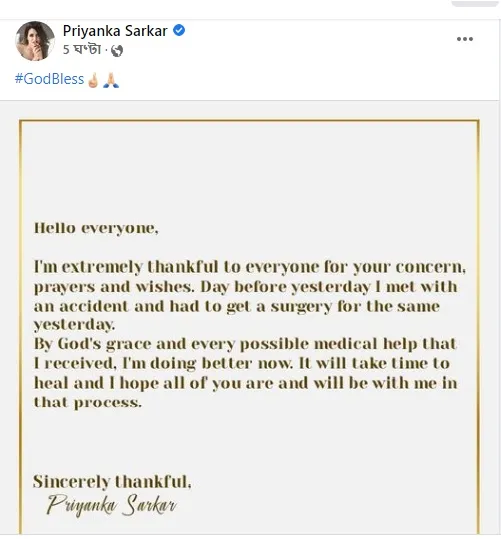Click the line starting "By God's grace"
Viewport: 501px width, 539px height.
tap(245, 344)
